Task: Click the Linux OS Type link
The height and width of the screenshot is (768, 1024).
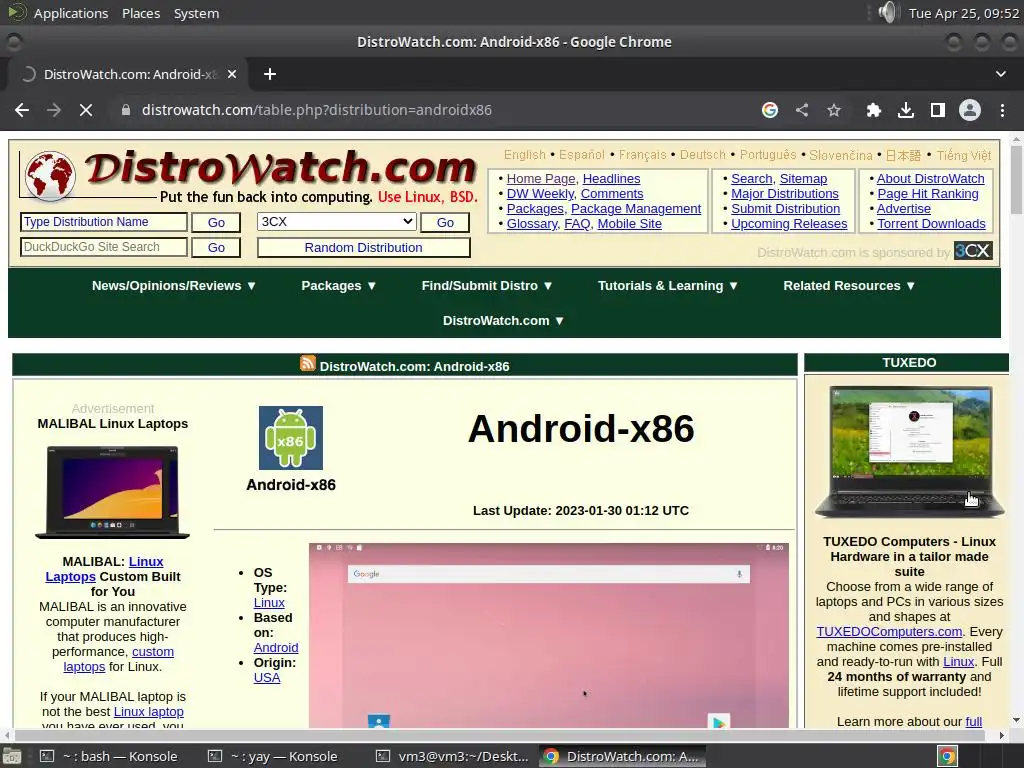Action: 269,603
